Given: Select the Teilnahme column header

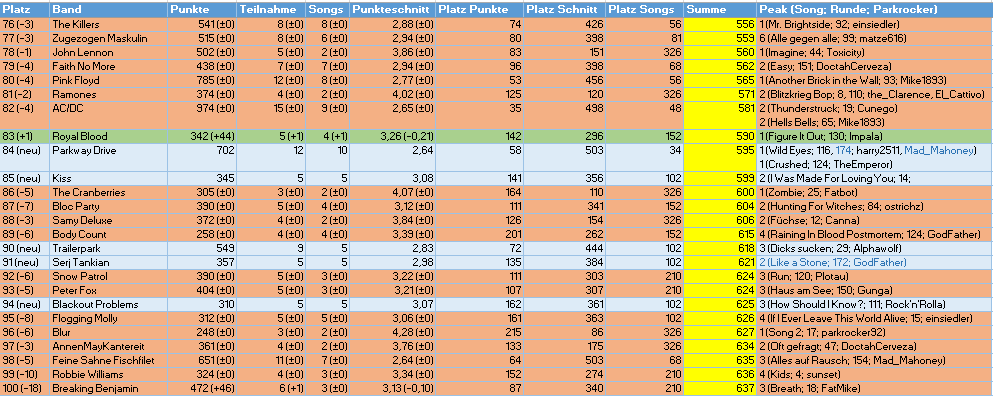Looking at the screenshot, I should coord(270,10).
